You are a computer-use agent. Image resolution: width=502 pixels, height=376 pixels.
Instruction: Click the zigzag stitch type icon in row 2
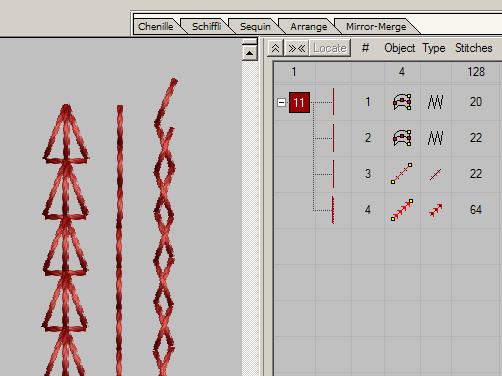(x=435, y=138)
